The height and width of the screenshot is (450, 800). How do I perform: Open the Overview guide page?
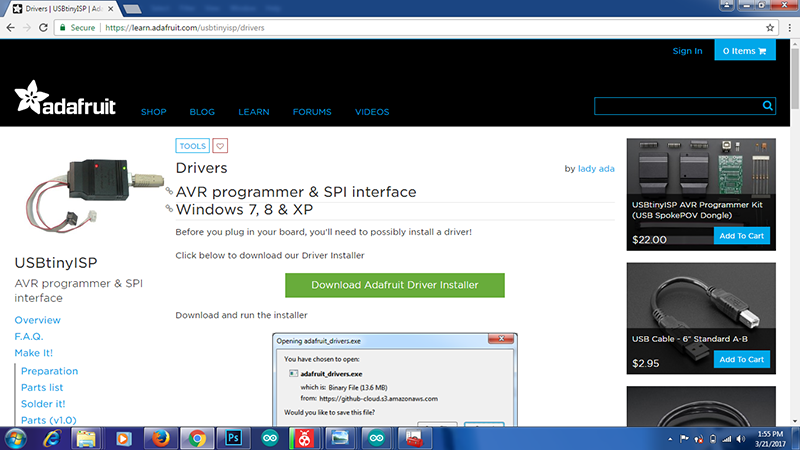coord(37,320)
